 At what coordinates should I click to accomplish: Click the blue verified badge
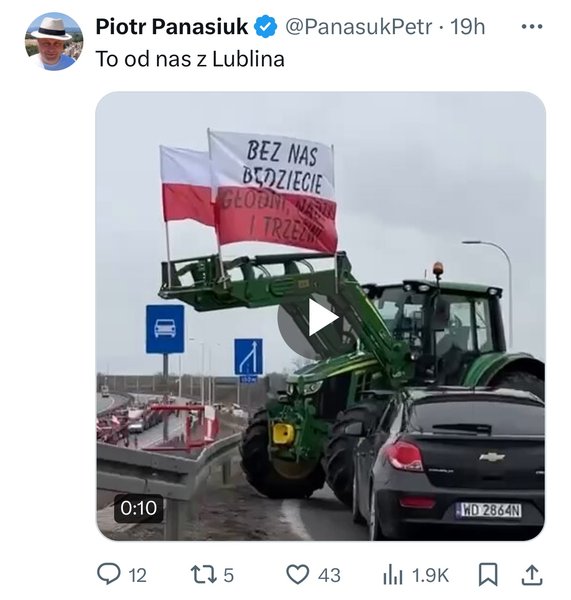point(266,27)
